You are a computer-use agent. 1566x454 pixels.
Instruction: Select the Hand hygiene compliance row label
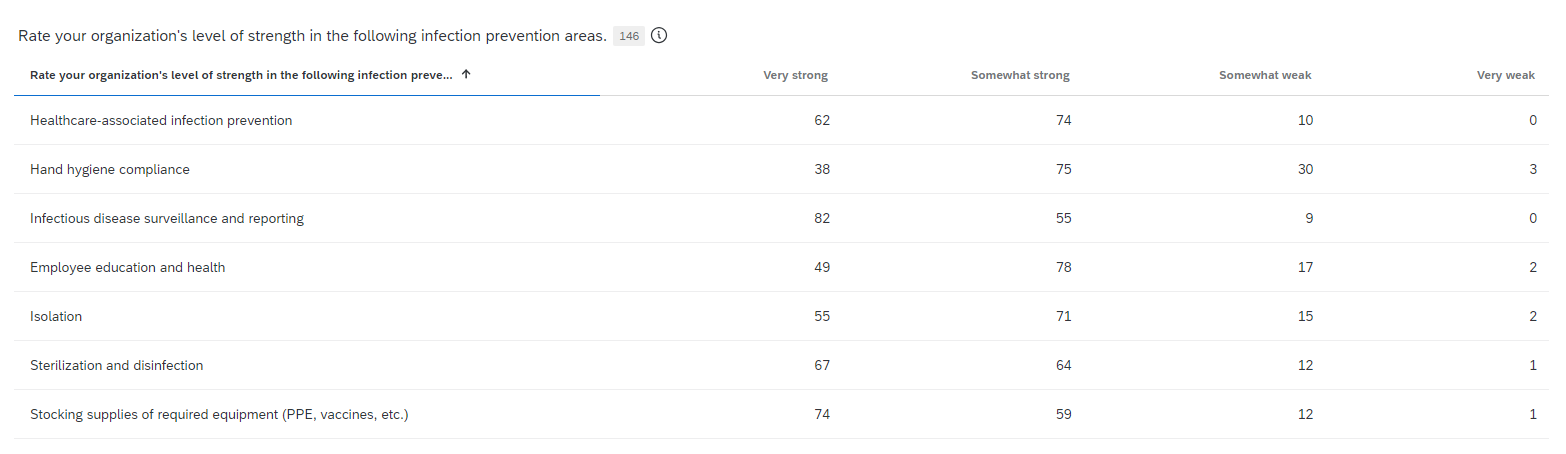[110, 170]
